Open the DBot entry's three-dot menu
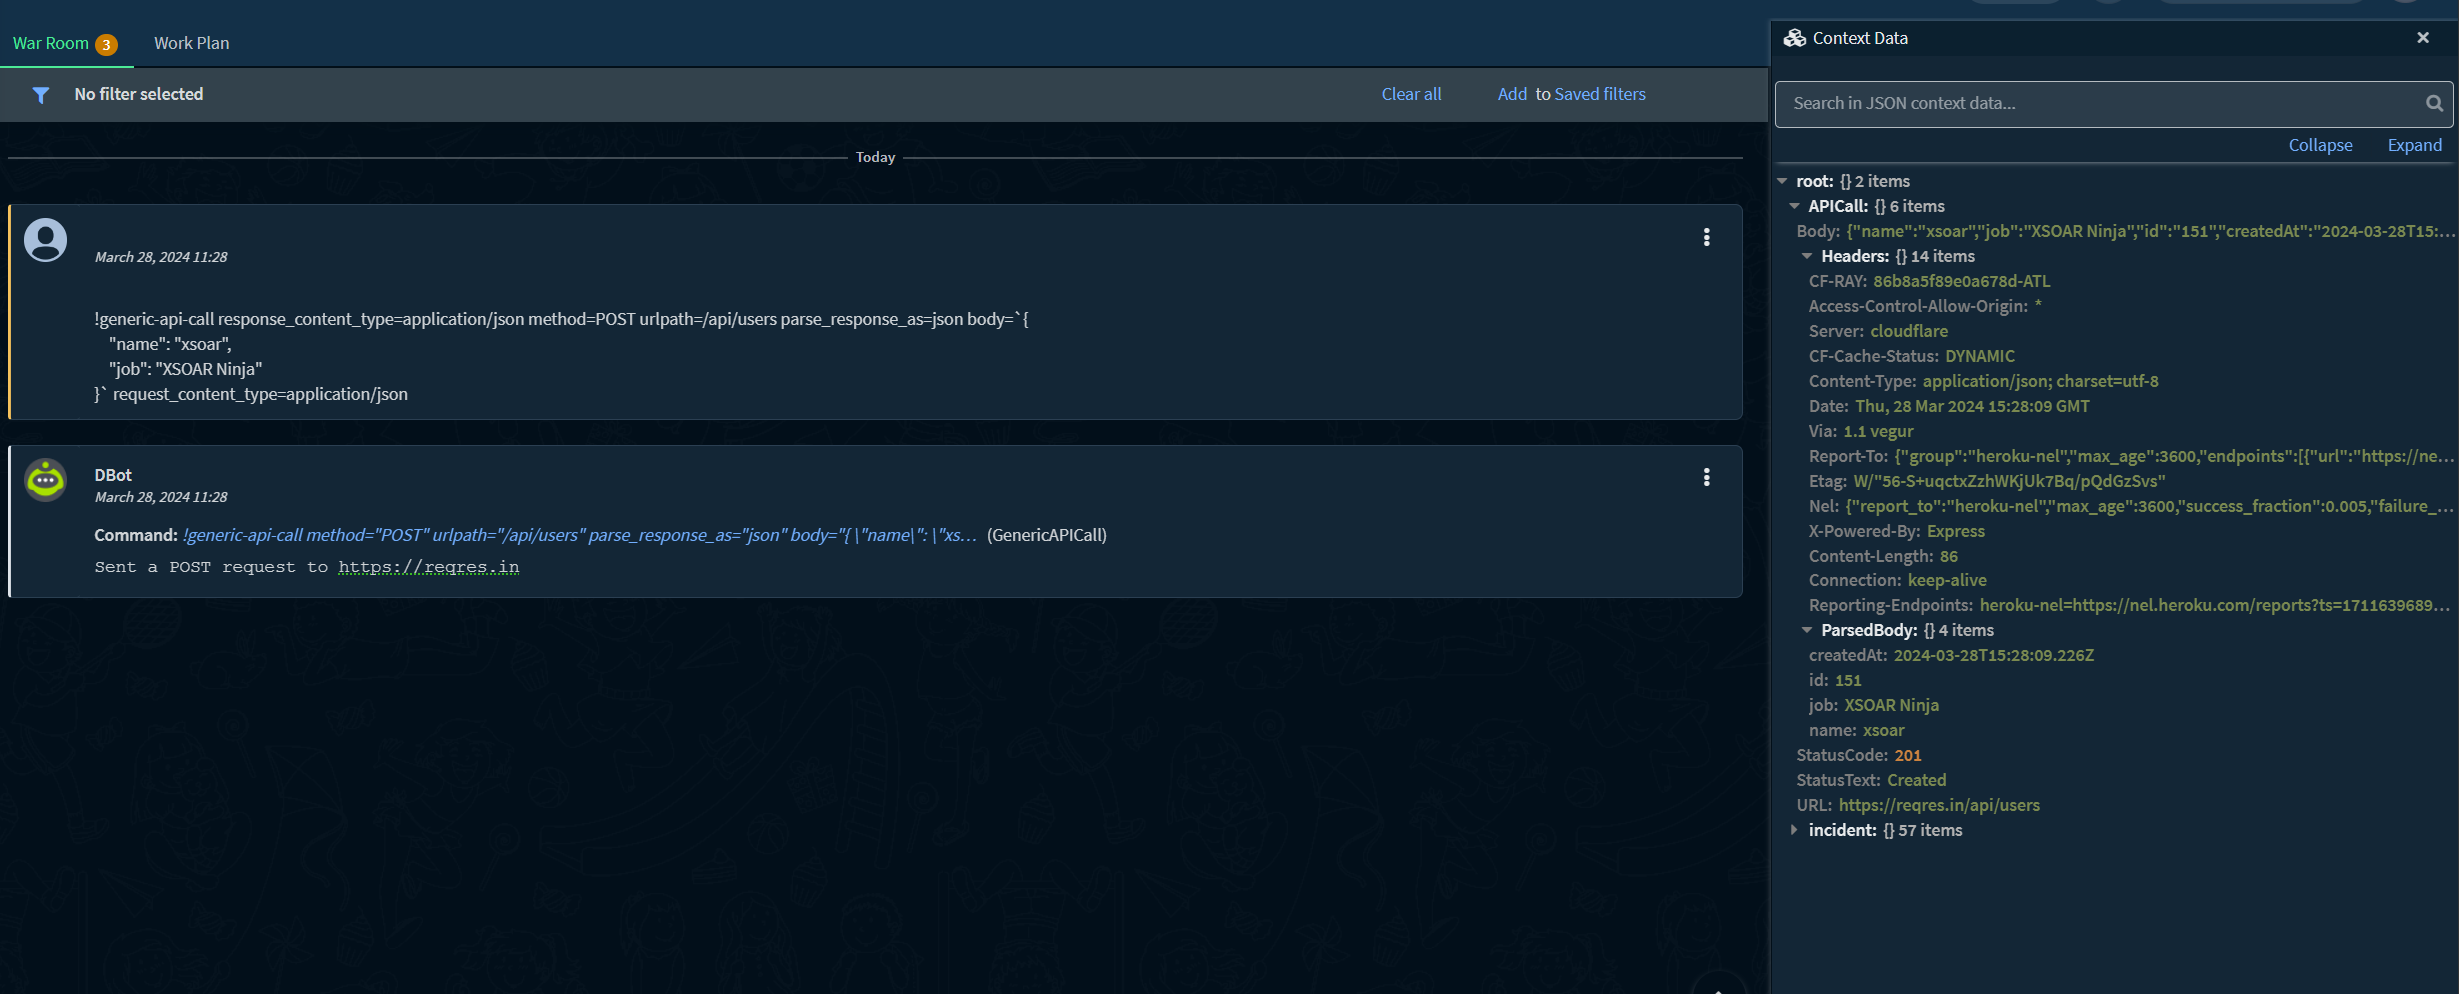This screenshot has height=994, width=2459. click(1706, 477)
